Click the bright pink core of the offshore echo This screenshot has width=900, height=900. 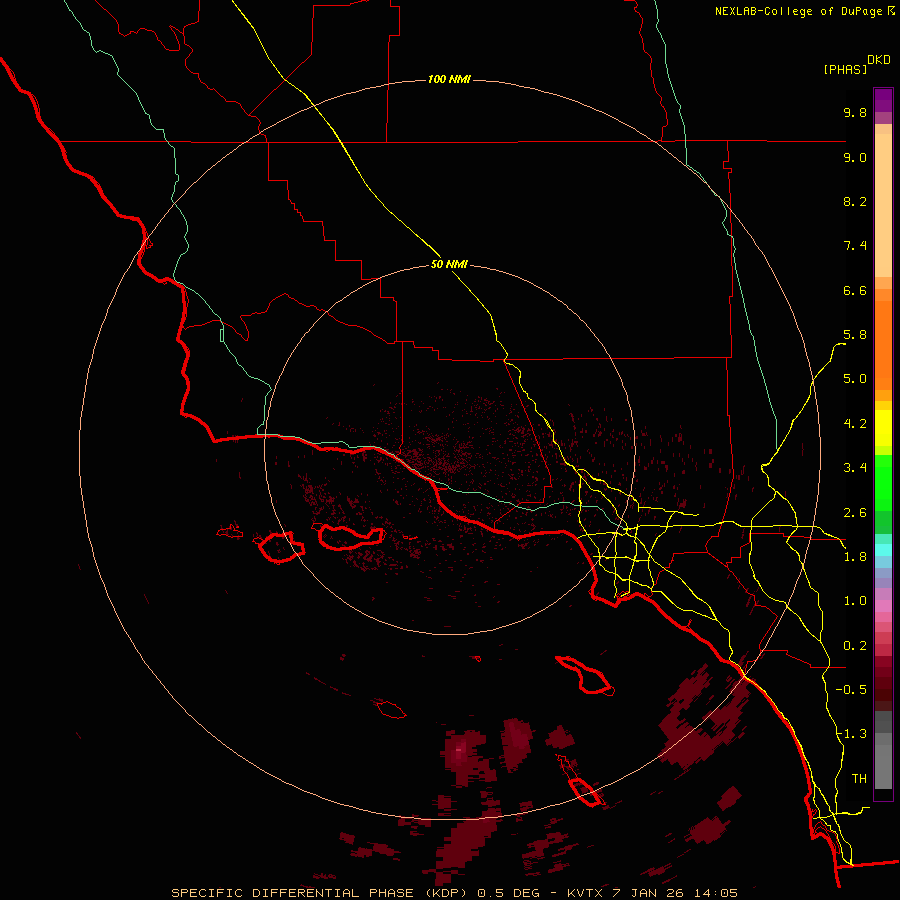coord(459,749)
